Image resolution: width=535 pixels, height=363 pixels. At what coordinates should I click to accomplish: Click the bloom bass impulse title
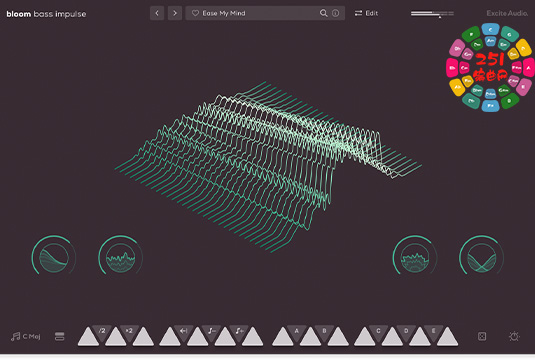pyautogui.click(x=46, y=14)
